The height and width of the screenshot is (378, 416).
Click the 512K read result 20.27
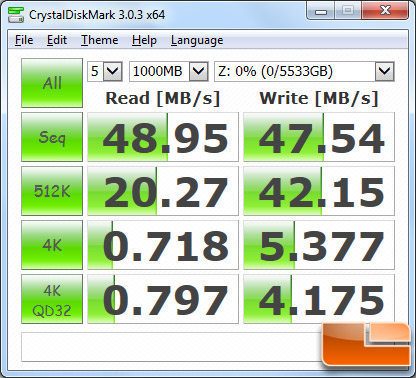tap(163, 191)
